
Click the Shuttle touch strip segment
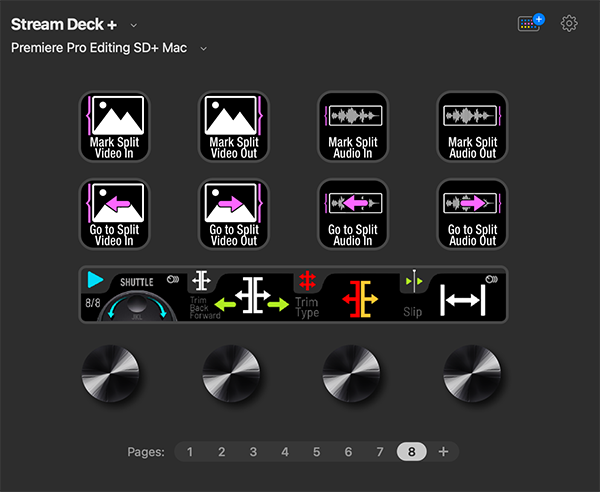134,295
